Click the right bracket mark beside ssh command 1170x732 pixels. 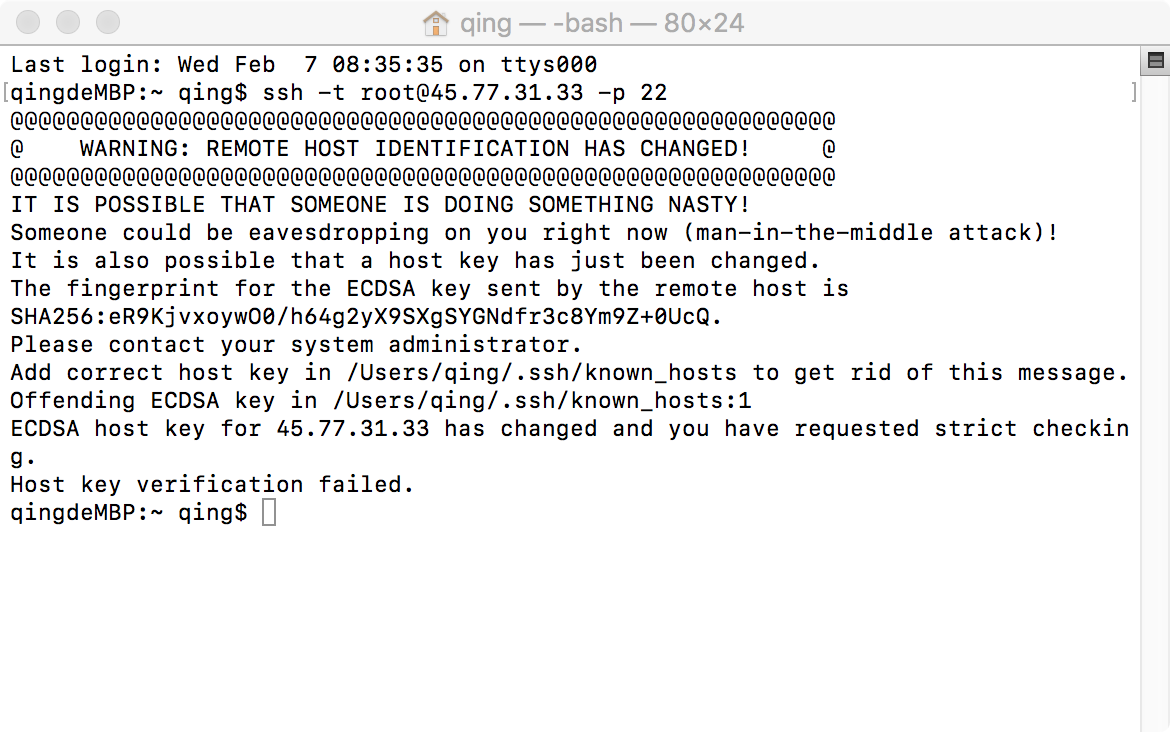point(1133,93)
